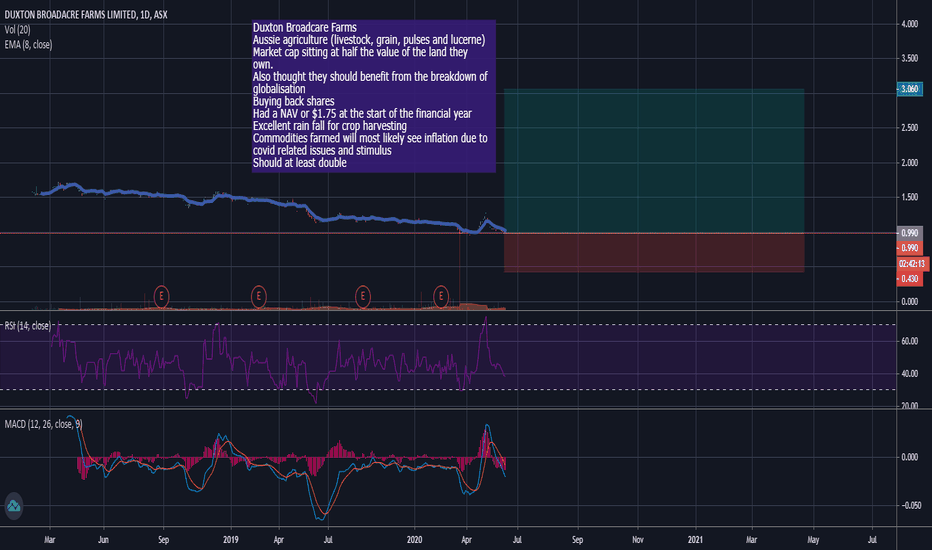932x550 pixels.
Task: Open earnings marker between 2019 and Apr
Action: tap(258, 296)
